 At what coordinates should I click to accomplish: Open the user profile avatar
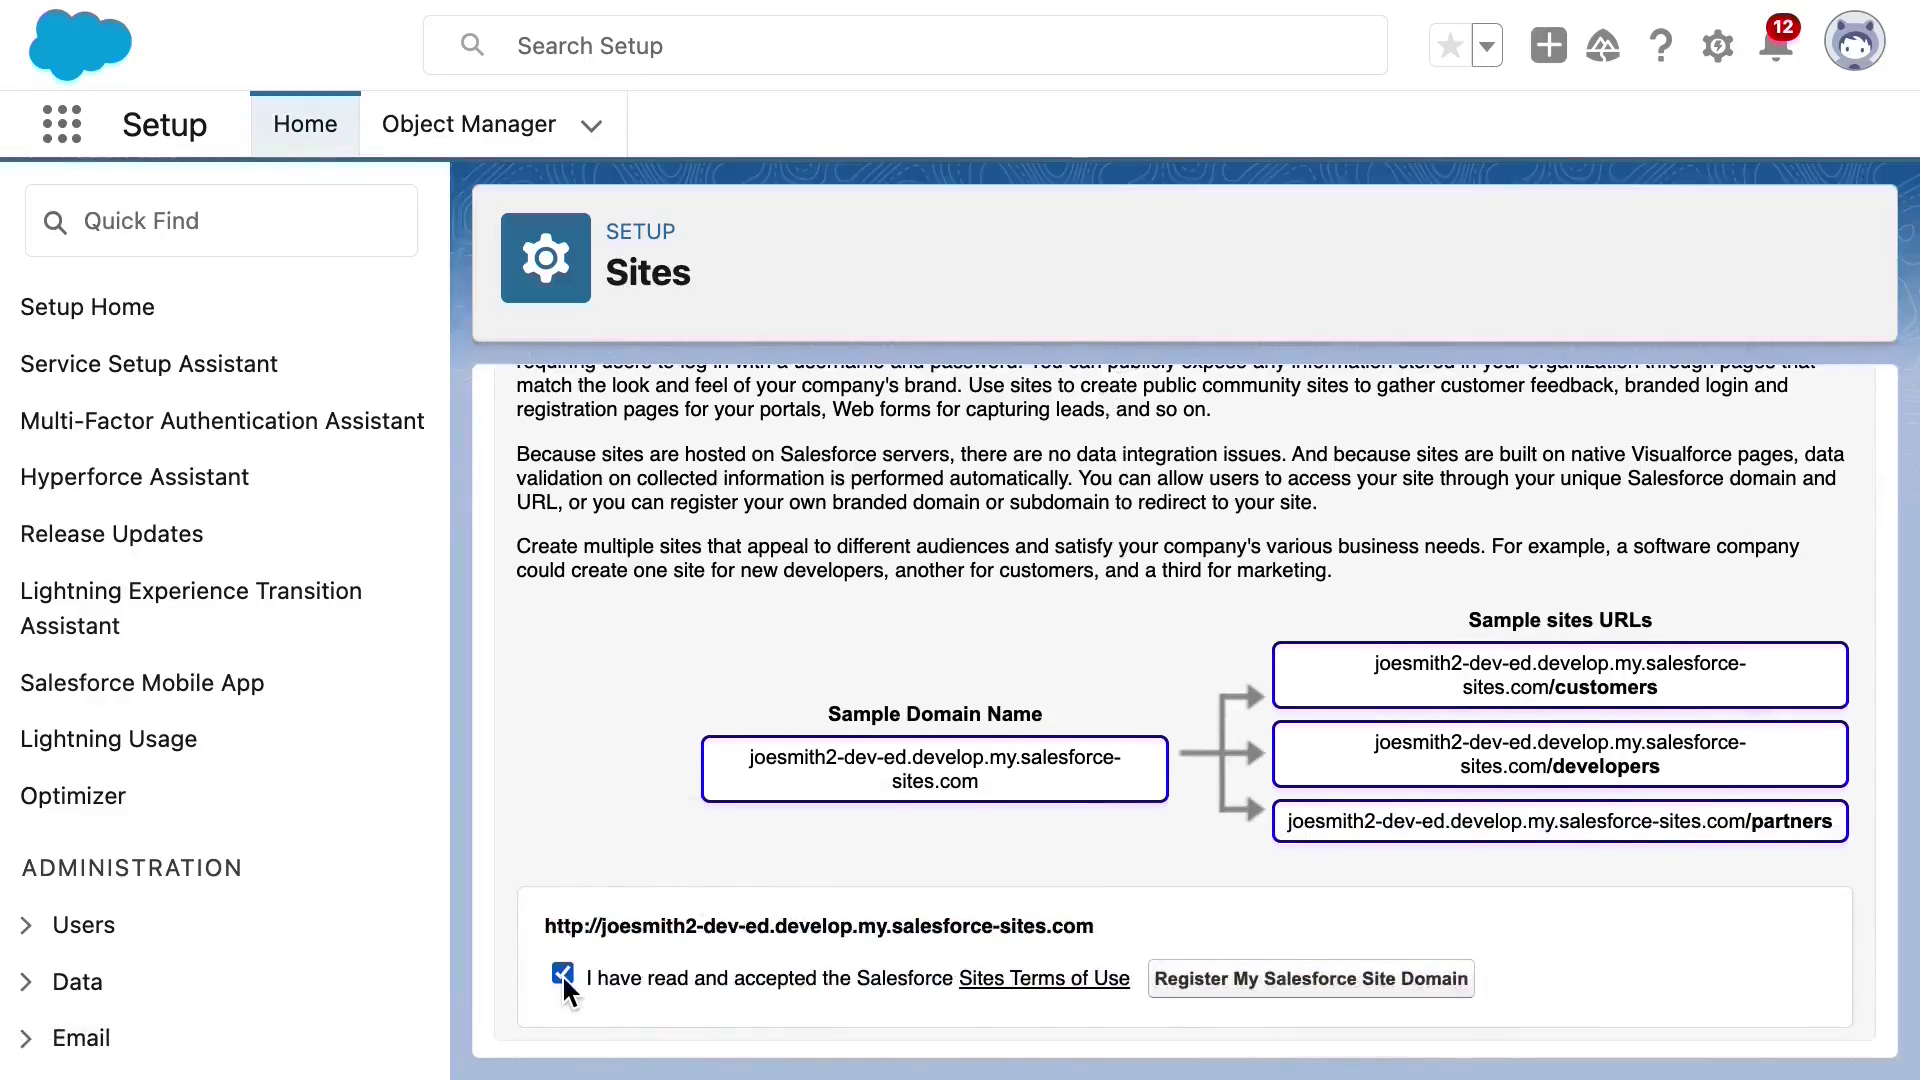pos(1855,42)
